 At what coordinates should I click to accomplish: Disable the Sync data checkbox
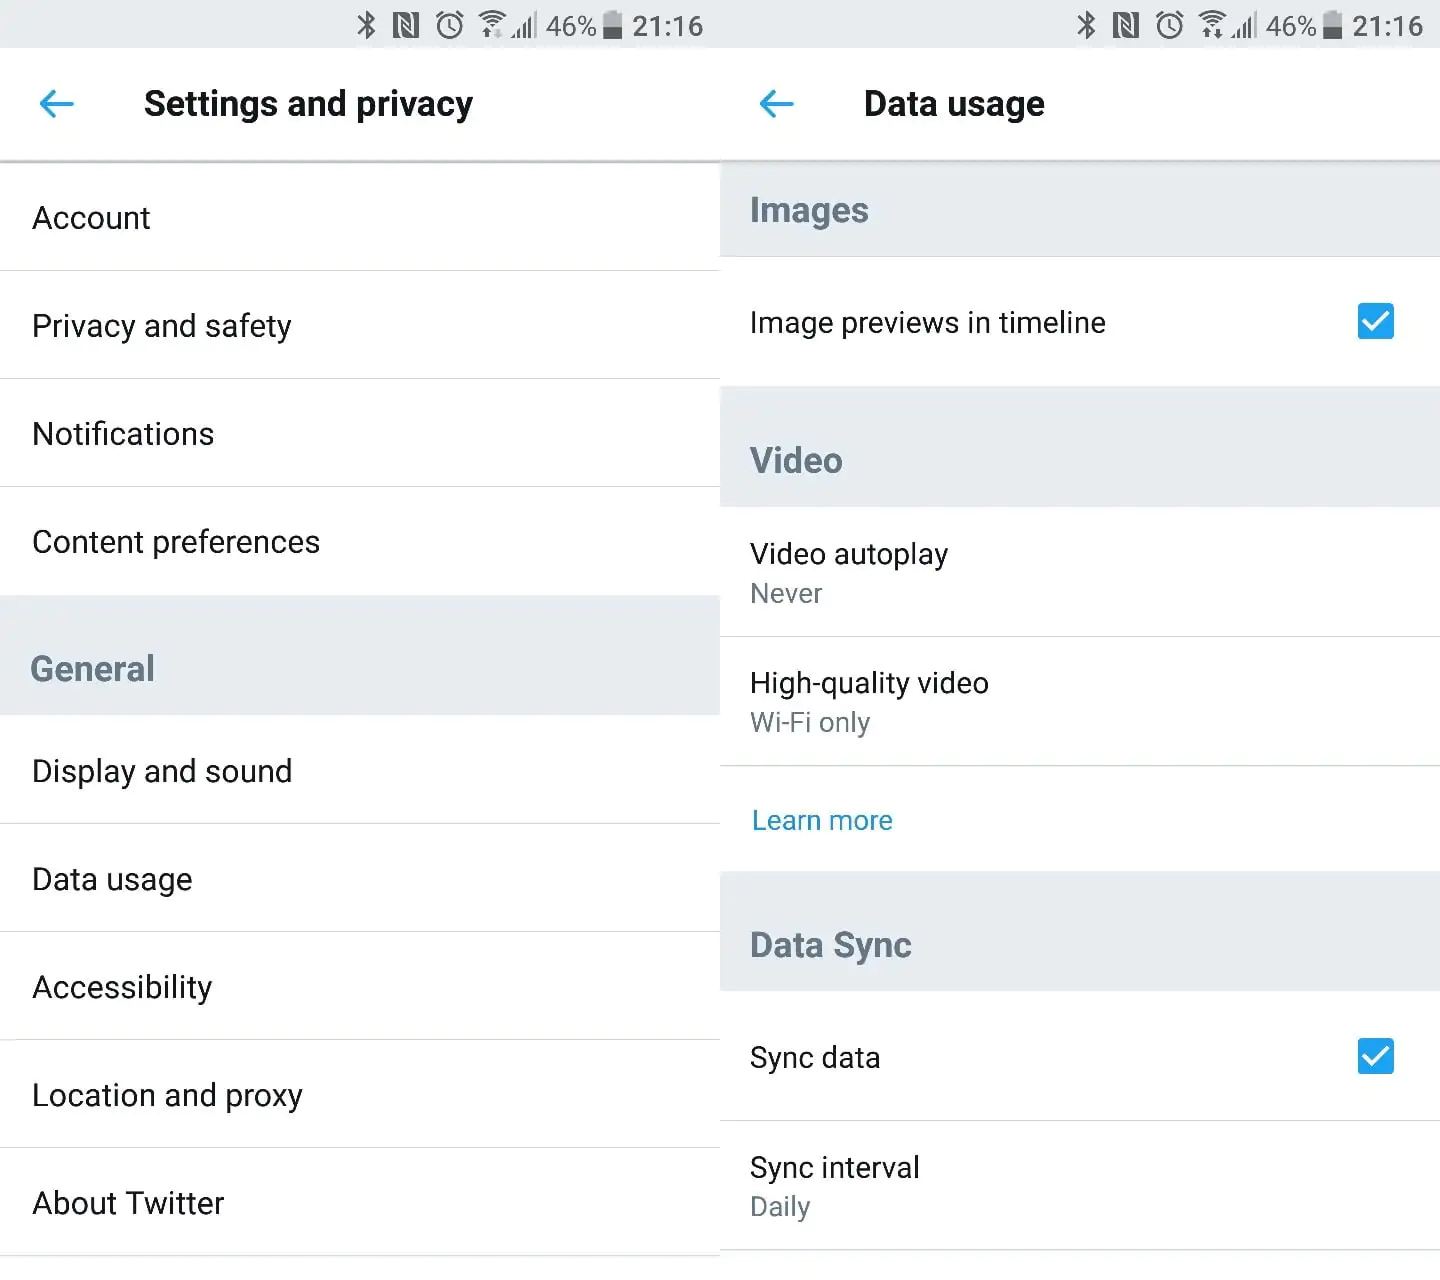pyautogui.click(x=1375, y=1056)
